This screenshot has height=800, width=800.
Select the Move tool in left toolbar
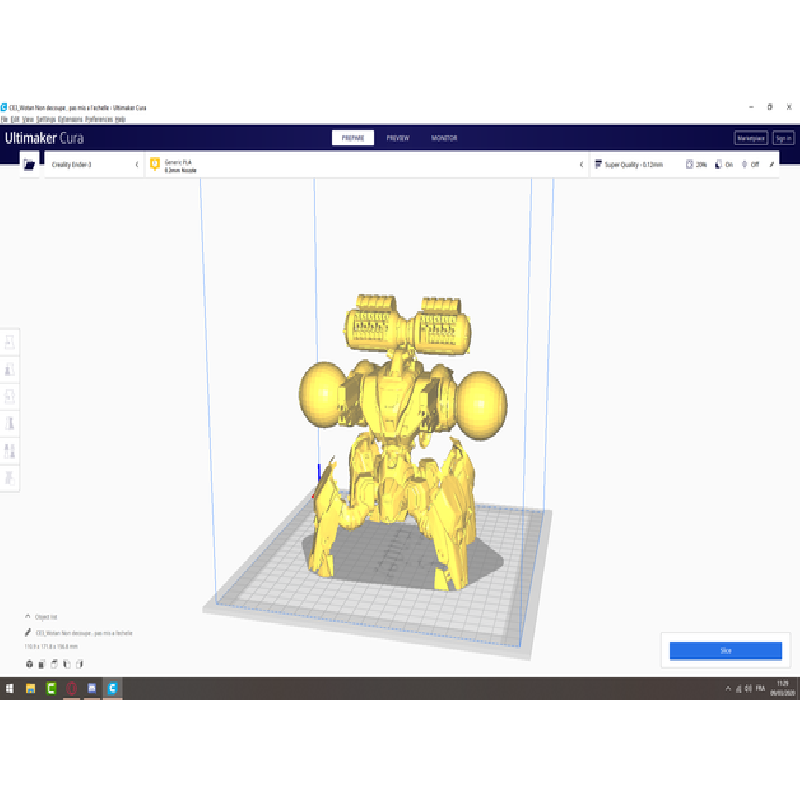point(10,343)
